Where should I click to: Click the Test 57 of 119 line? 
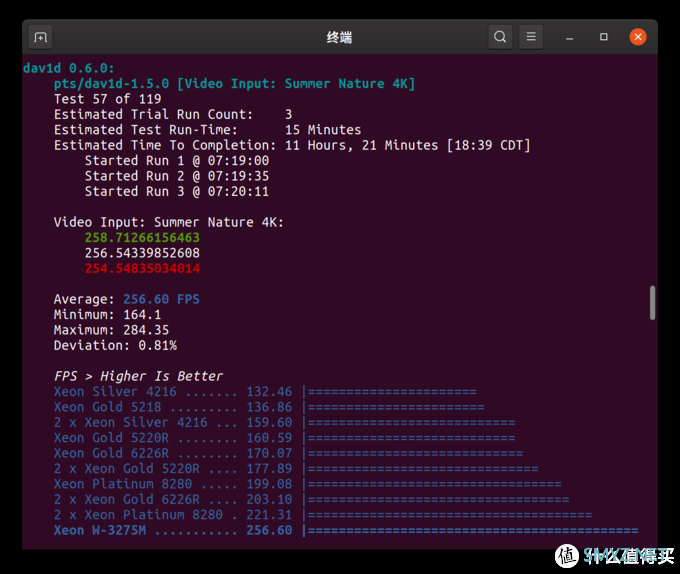(108, 99)
